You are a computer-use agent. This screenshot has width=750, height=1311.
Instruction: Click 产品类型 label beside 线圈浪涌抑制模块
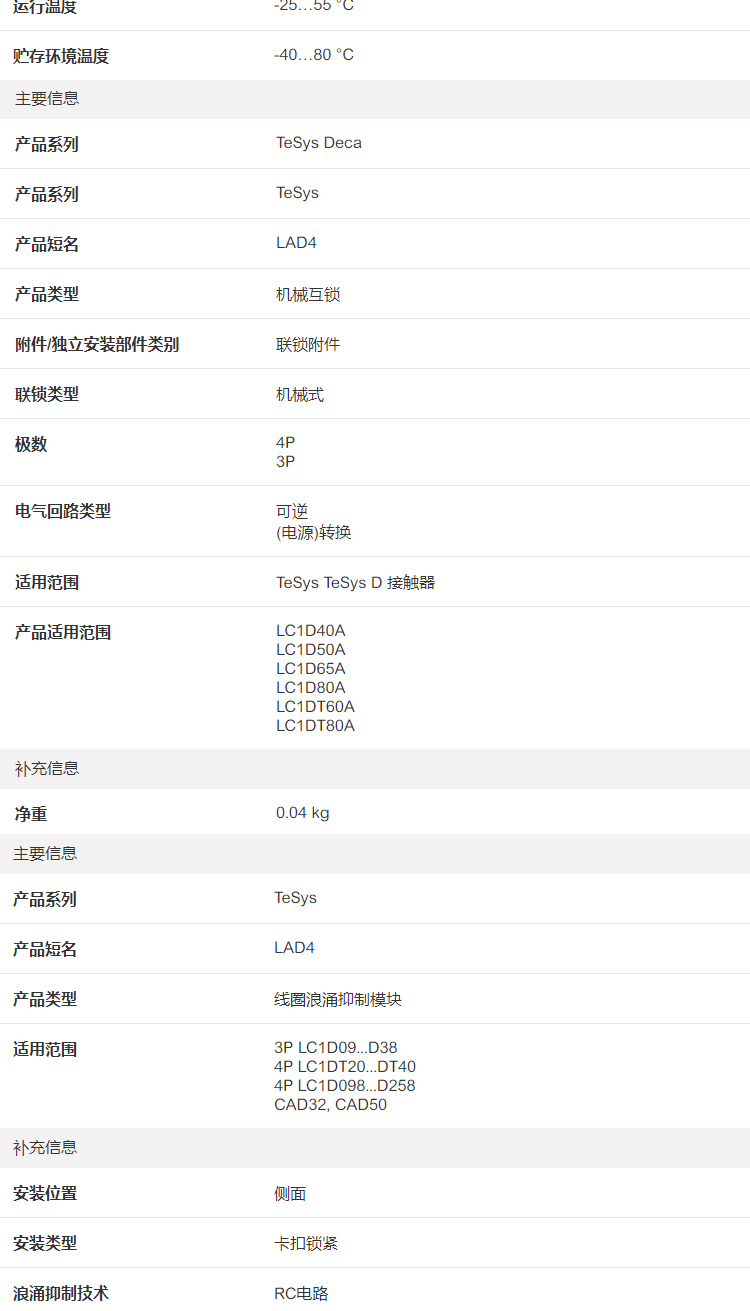(45, 999)
